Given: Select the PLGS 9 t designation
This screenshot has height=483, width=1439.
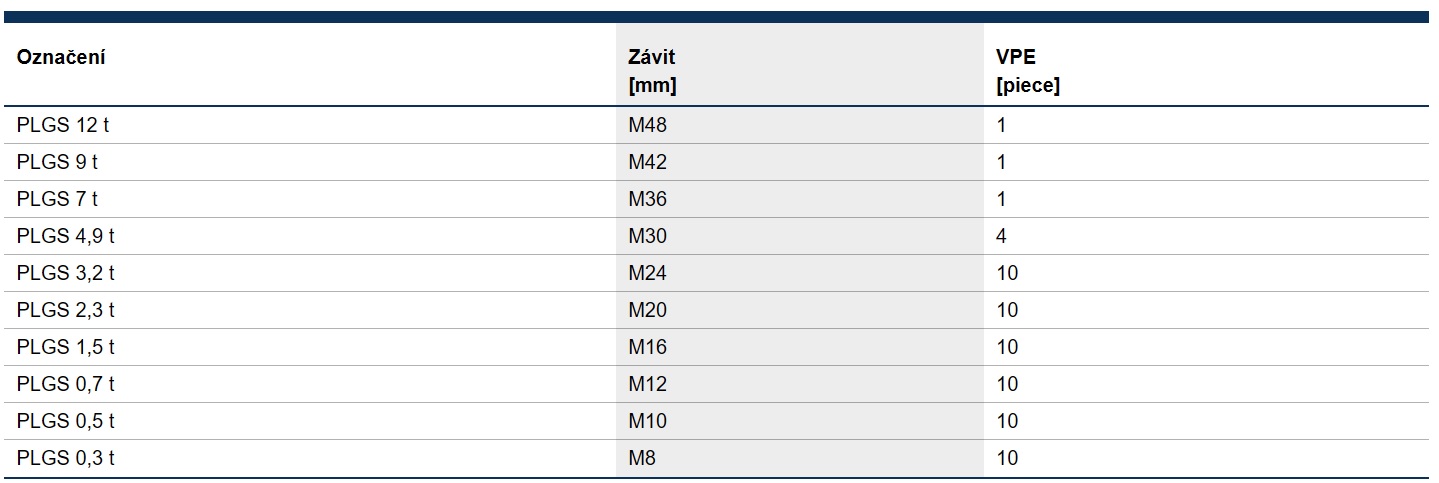Looking at the screenshot, I should (x=57, y=162).
